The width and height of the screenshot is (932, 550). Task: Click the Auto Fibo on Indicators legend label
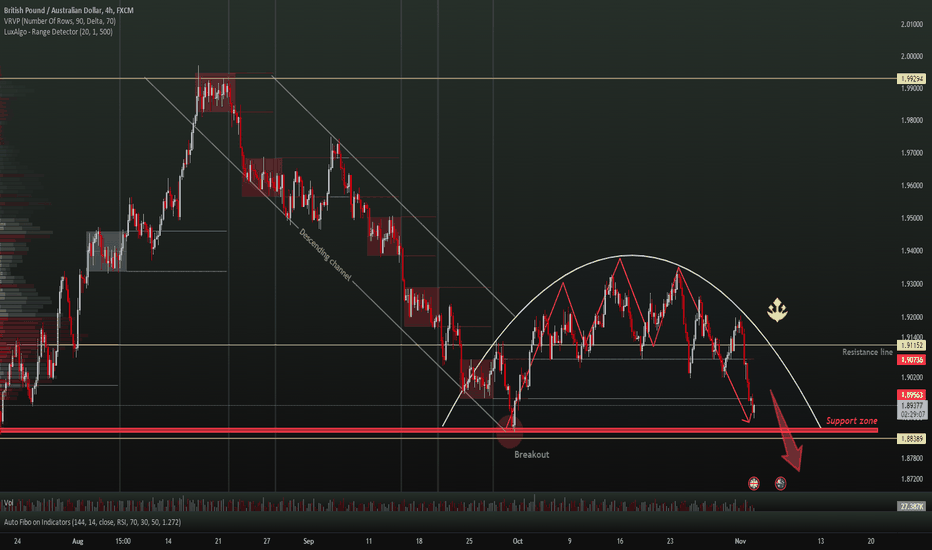pyautogui.click(x=92, y=522)
